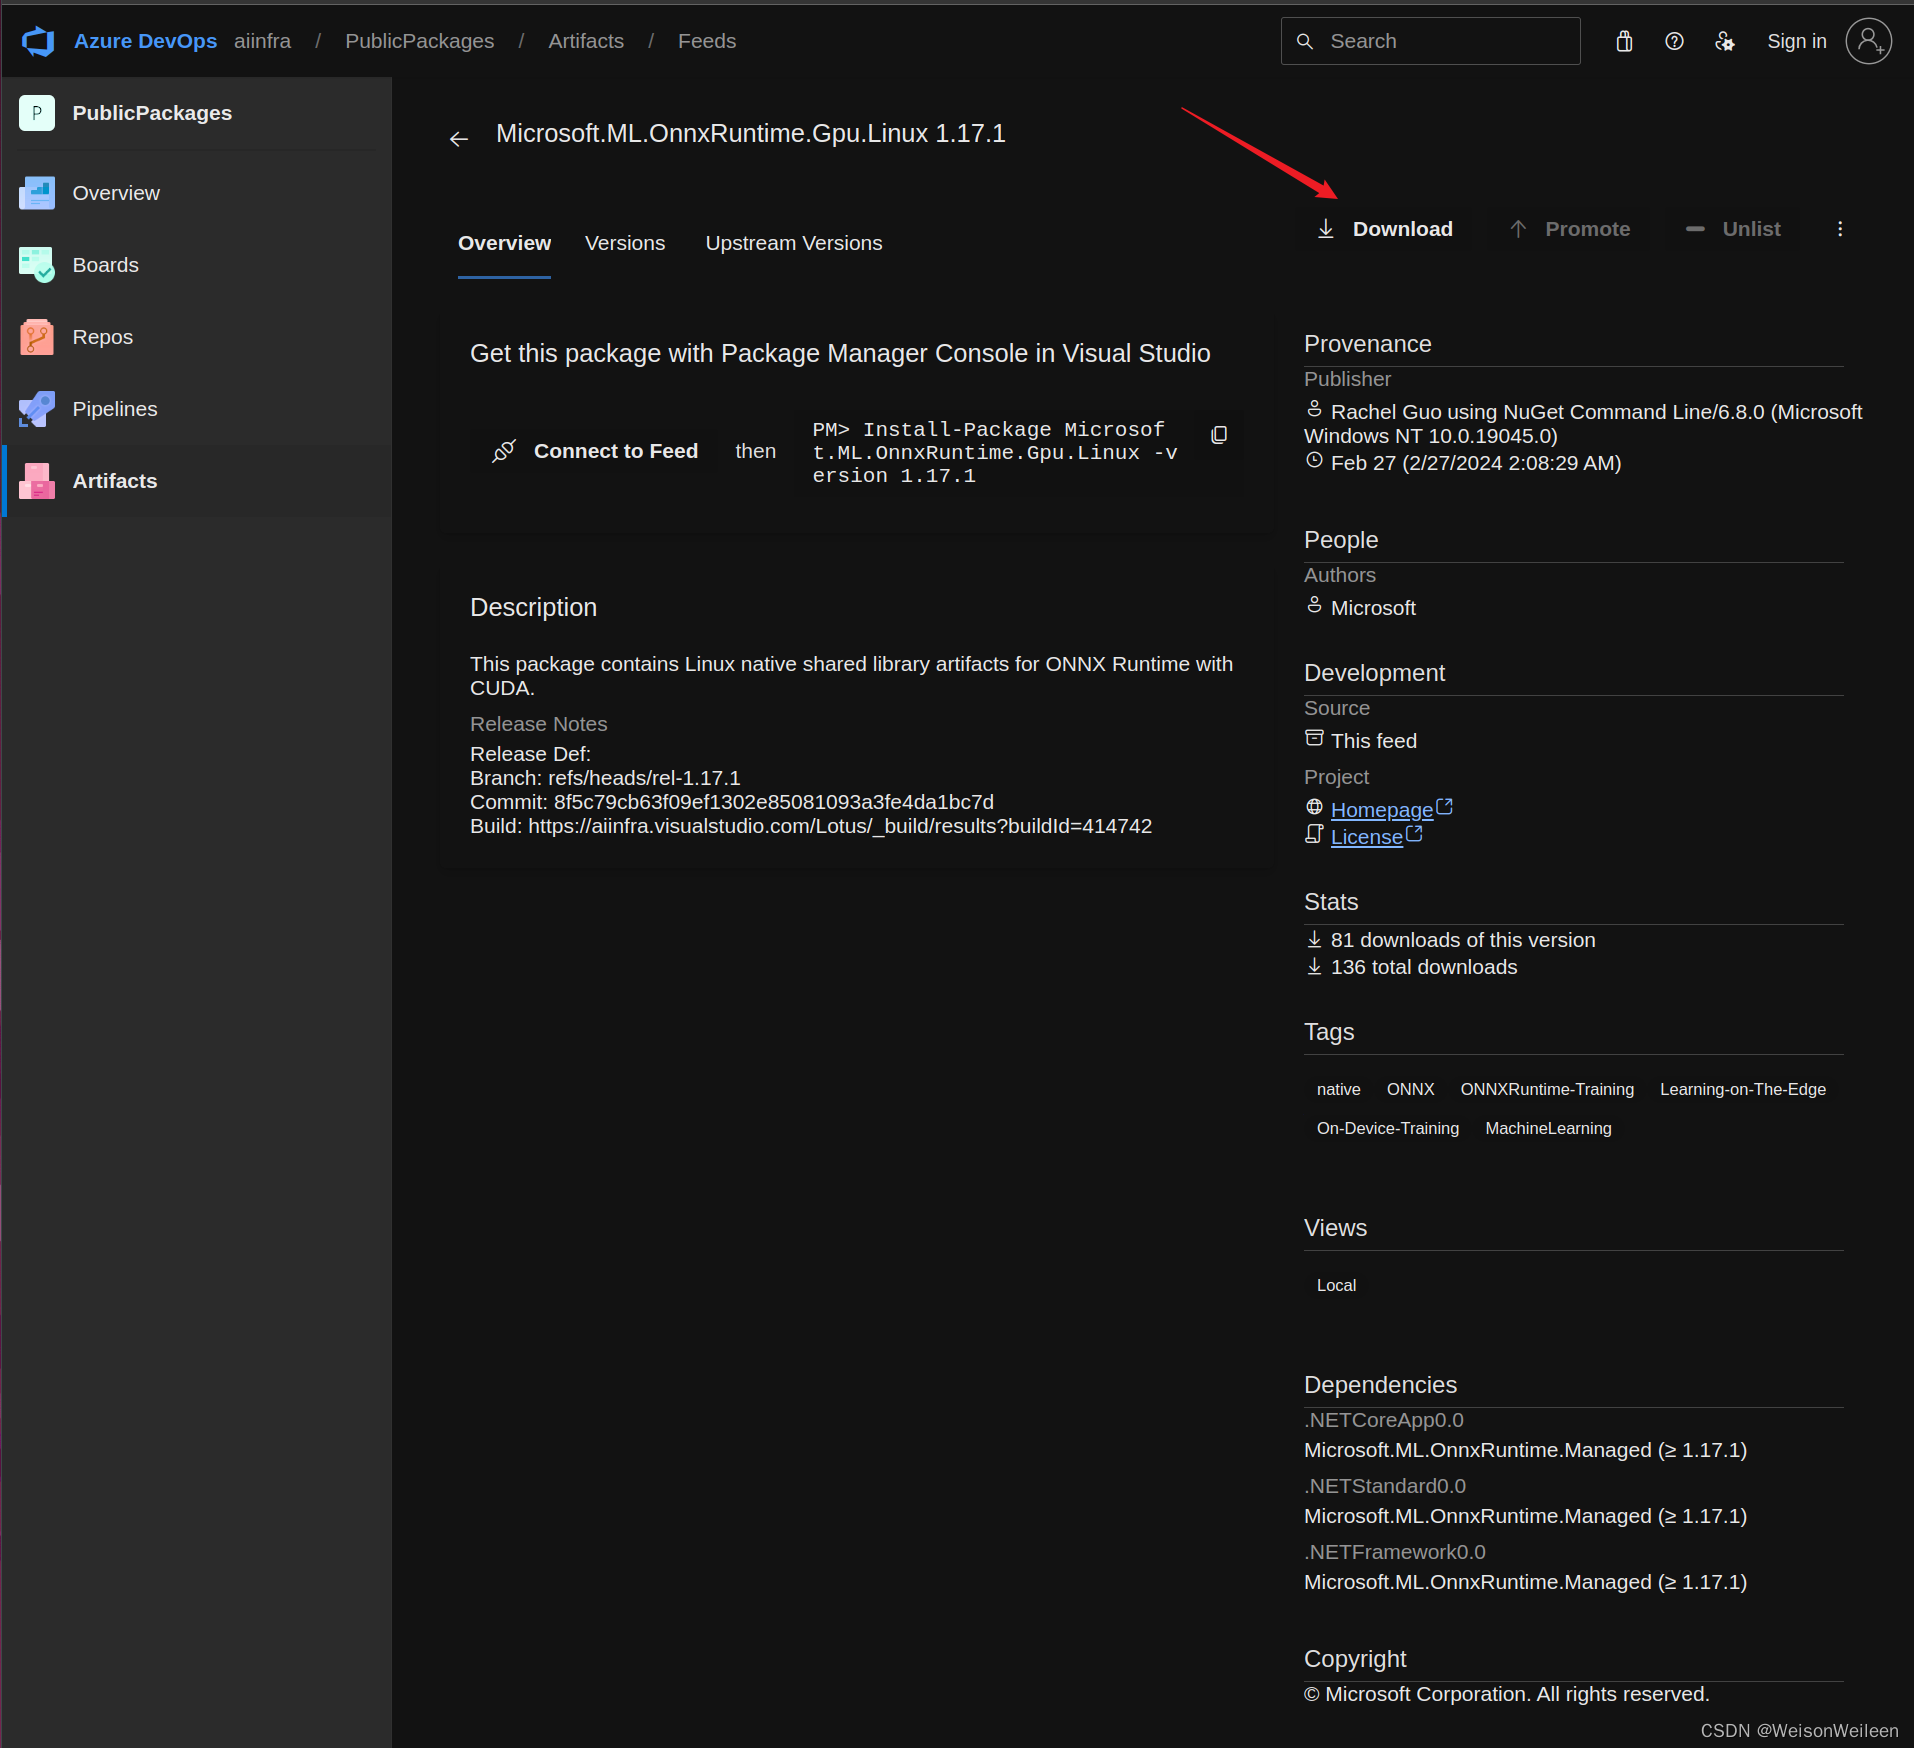This screenshot has height=1748, width=1914.
Task: Click the Pipelines rocket icon
Action: pyautogui.click(x=37, y=409)
